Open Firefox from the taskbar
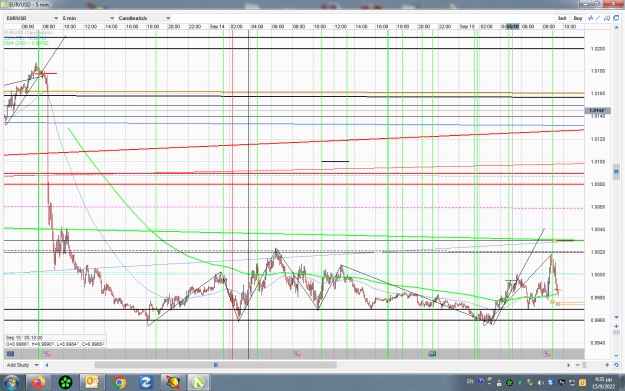Image resolution: width=625 pixels, height=391 pixels. pyautogui.click(x=39, y=383)
